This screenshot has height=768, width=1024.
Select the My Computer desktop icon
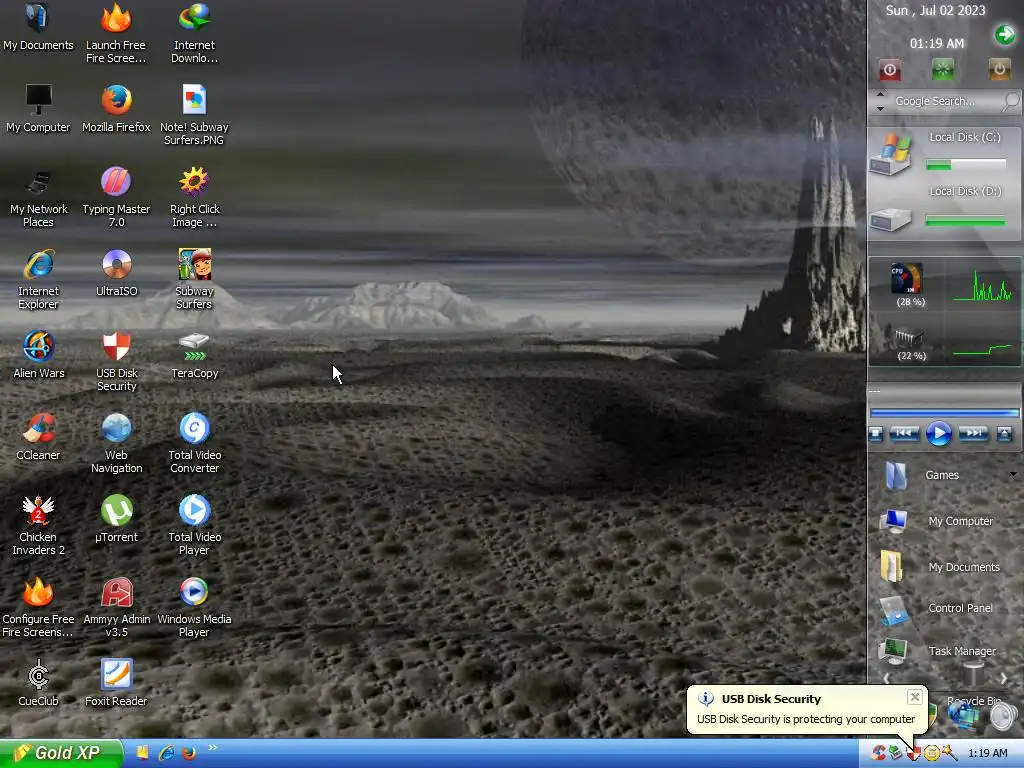click(x=38, y=108)
